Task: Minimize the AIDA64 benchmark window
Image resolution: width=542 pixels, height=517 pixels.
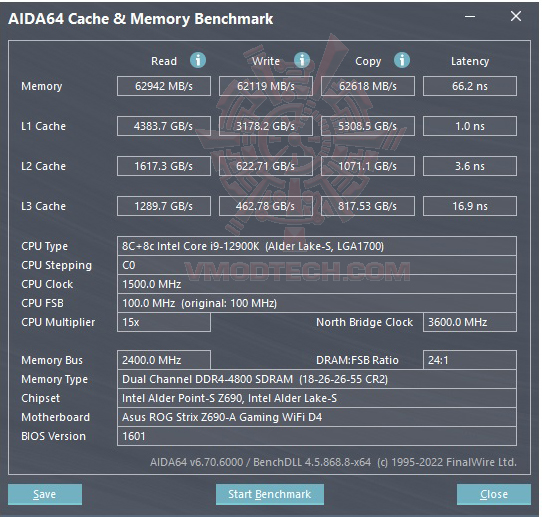Action: 470,16
